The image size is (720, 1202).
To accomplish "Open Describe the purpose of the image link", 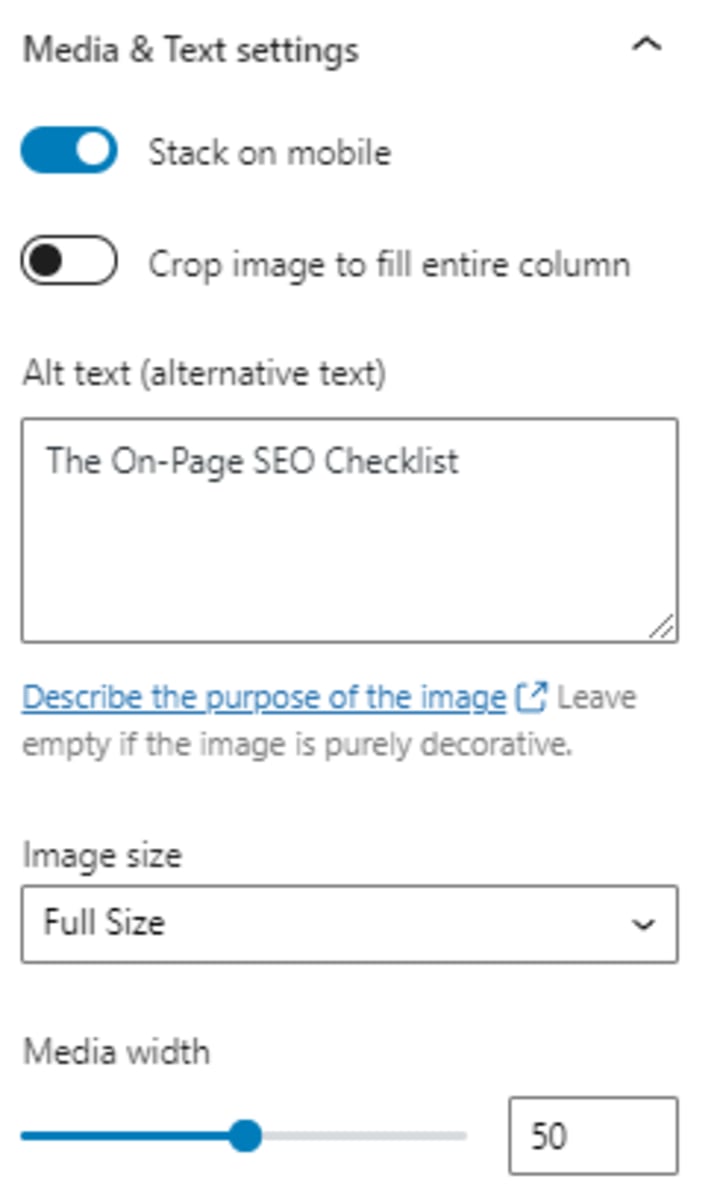I will (x=264, y=697).
